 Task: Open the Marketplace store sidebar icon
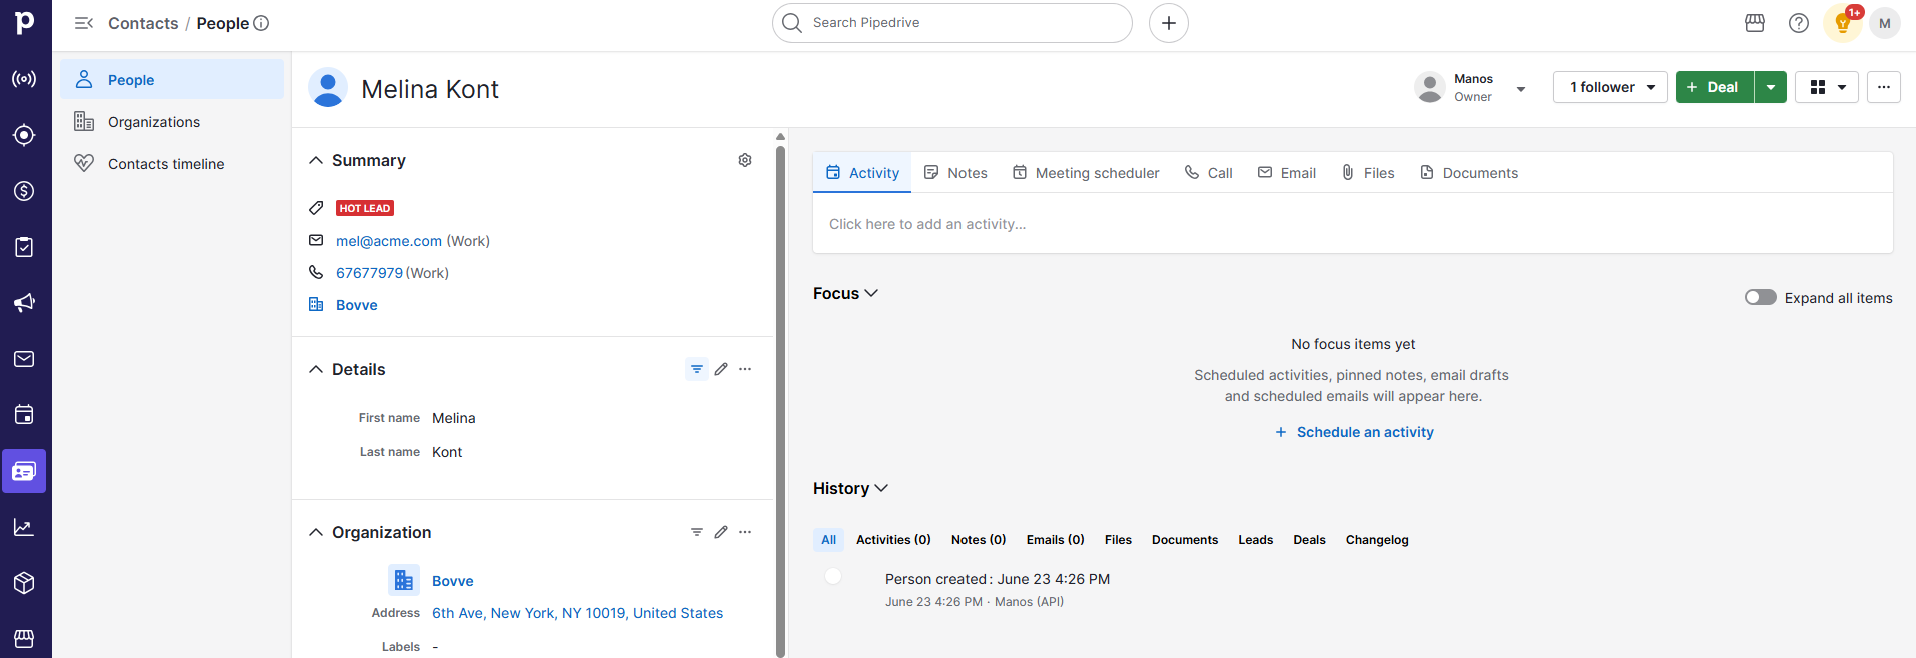click(x=24, y=638)
